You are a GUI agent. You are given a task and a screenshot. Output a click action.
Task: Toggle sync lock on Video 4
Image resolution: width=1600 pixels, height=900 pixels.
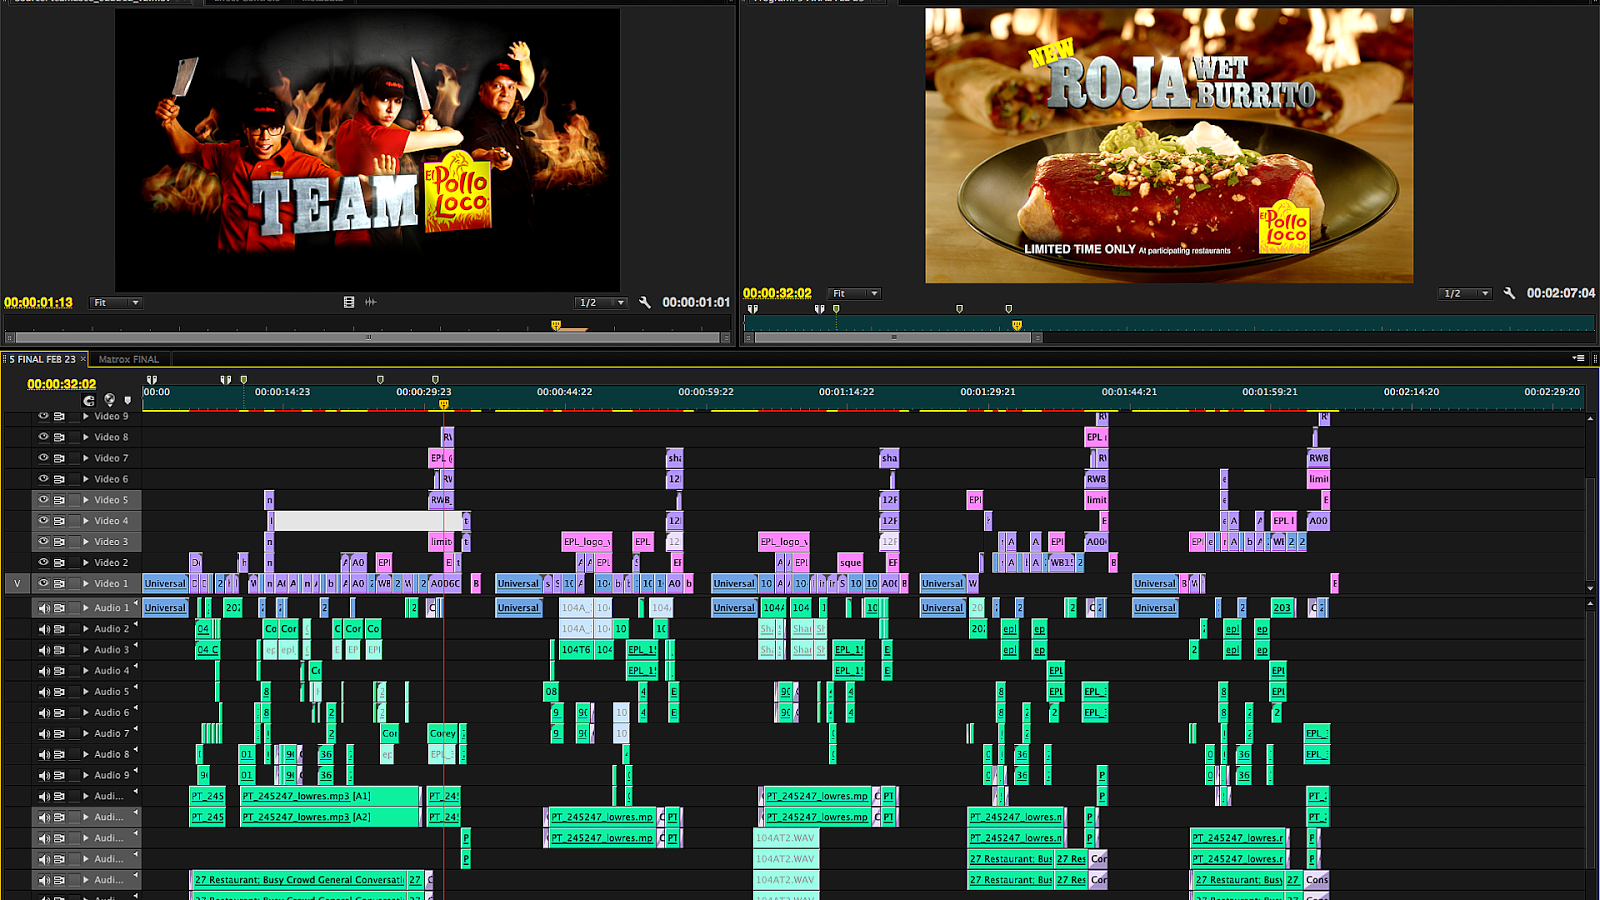point(59,521)
